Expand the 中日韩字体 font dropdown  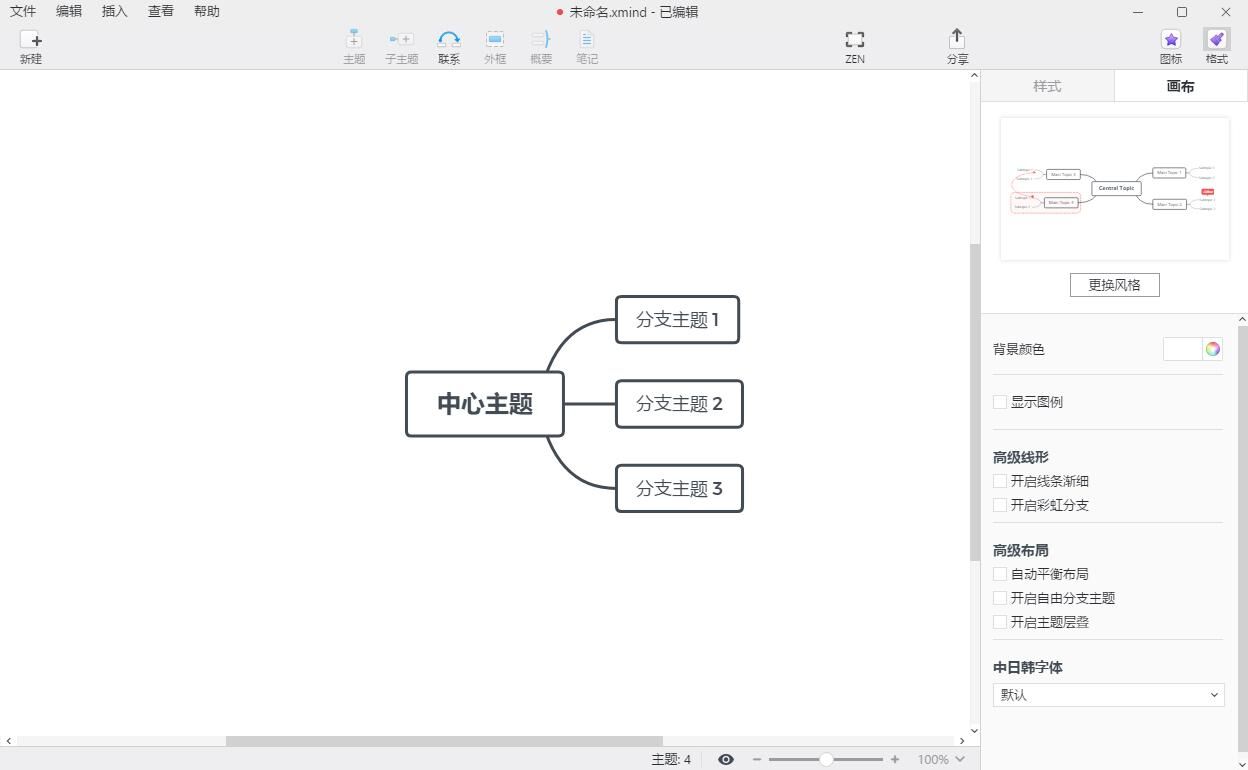click(x=1108, y=695)
